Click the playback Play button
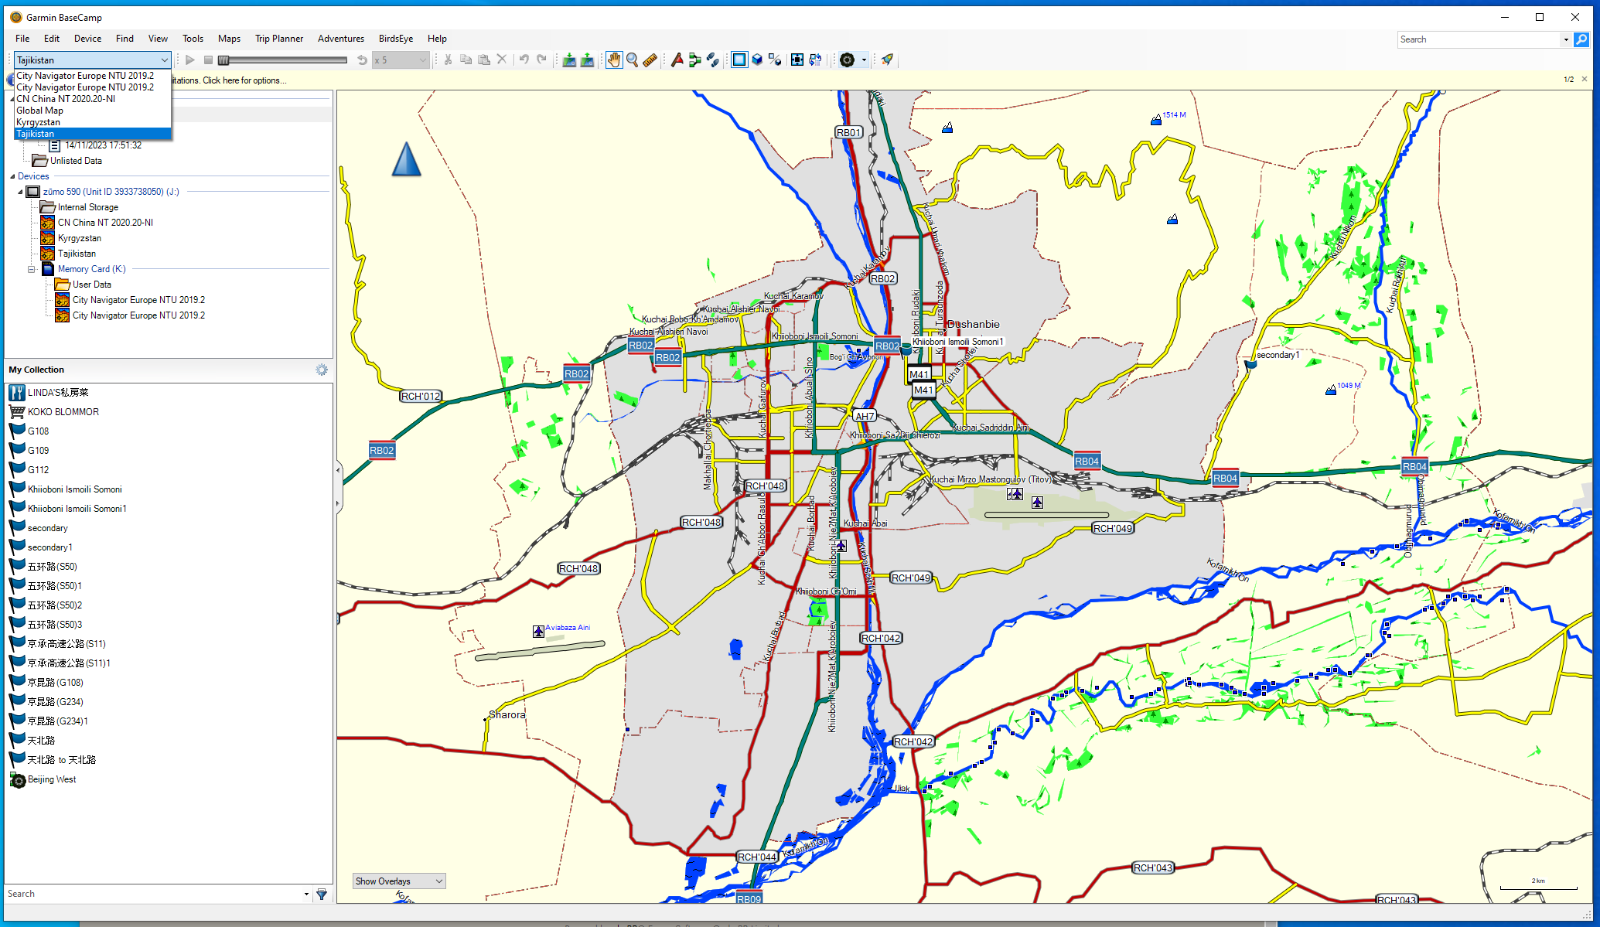The image size is (1600, 927). pos(190,60)
